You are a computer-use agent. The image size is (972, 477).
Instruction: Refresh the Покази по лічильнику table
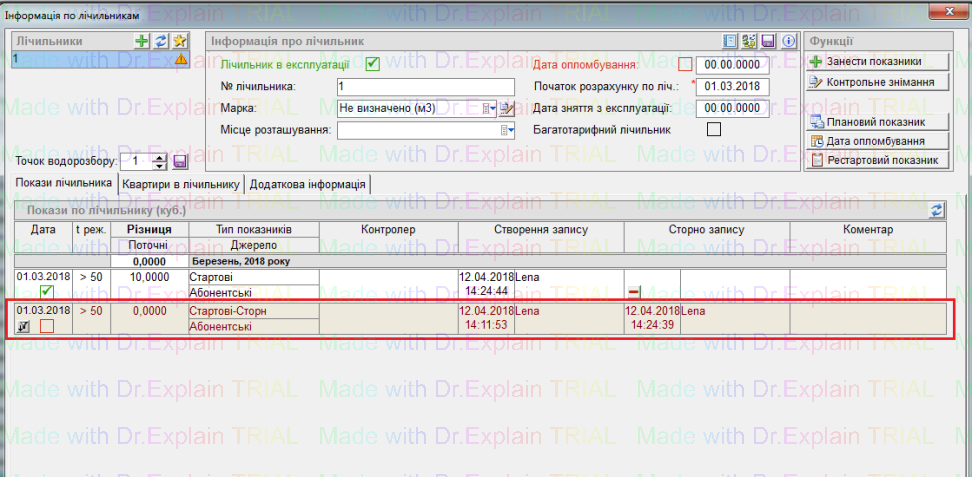[936, 211]
